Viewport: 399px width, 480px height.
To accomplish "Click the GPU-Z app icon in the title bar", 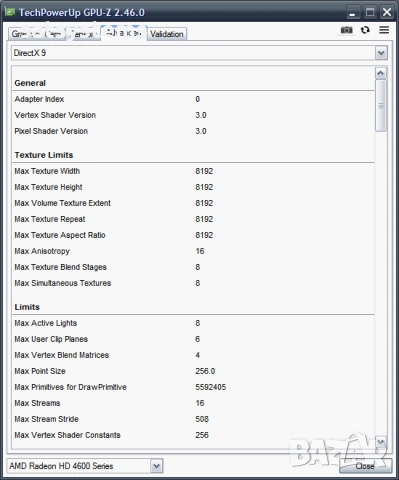I will pyautogui.click(x=10, y=12).
